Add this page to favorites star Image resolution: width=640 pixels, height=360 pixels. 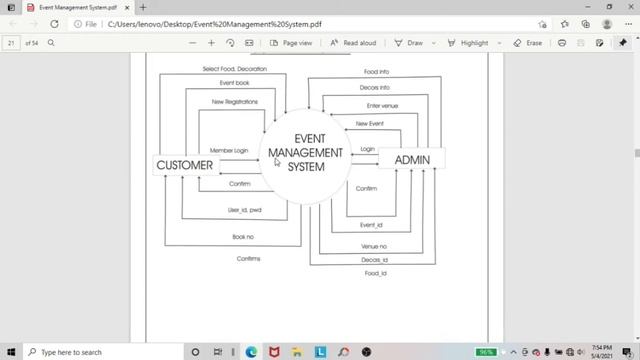[542, 24]
